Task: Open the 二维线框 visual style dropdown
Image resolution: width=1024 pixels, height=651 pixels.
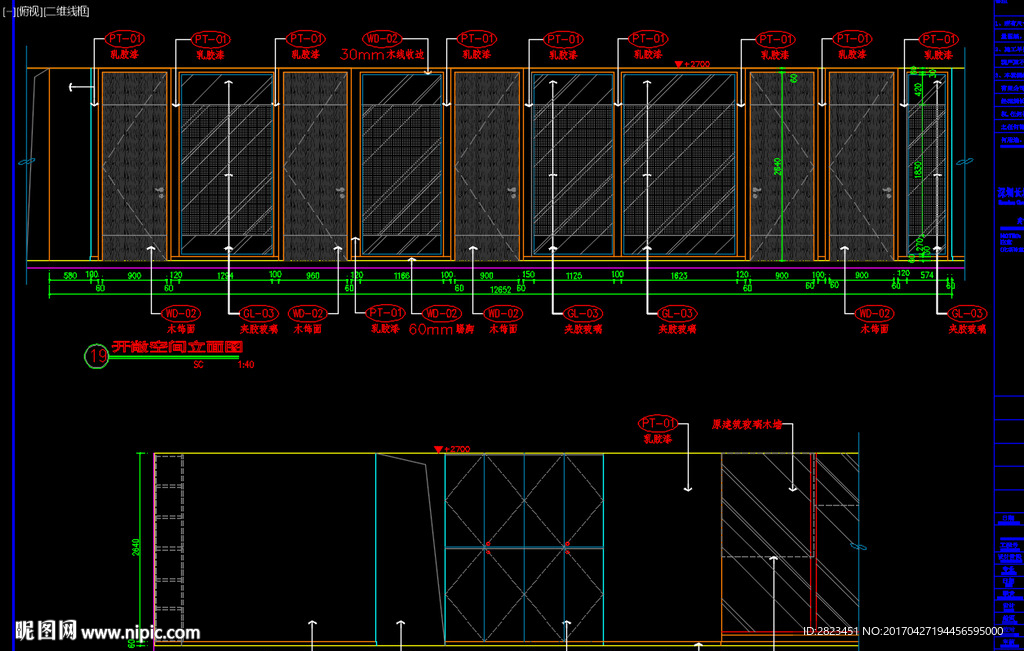Action: click(x=66, y=11)
